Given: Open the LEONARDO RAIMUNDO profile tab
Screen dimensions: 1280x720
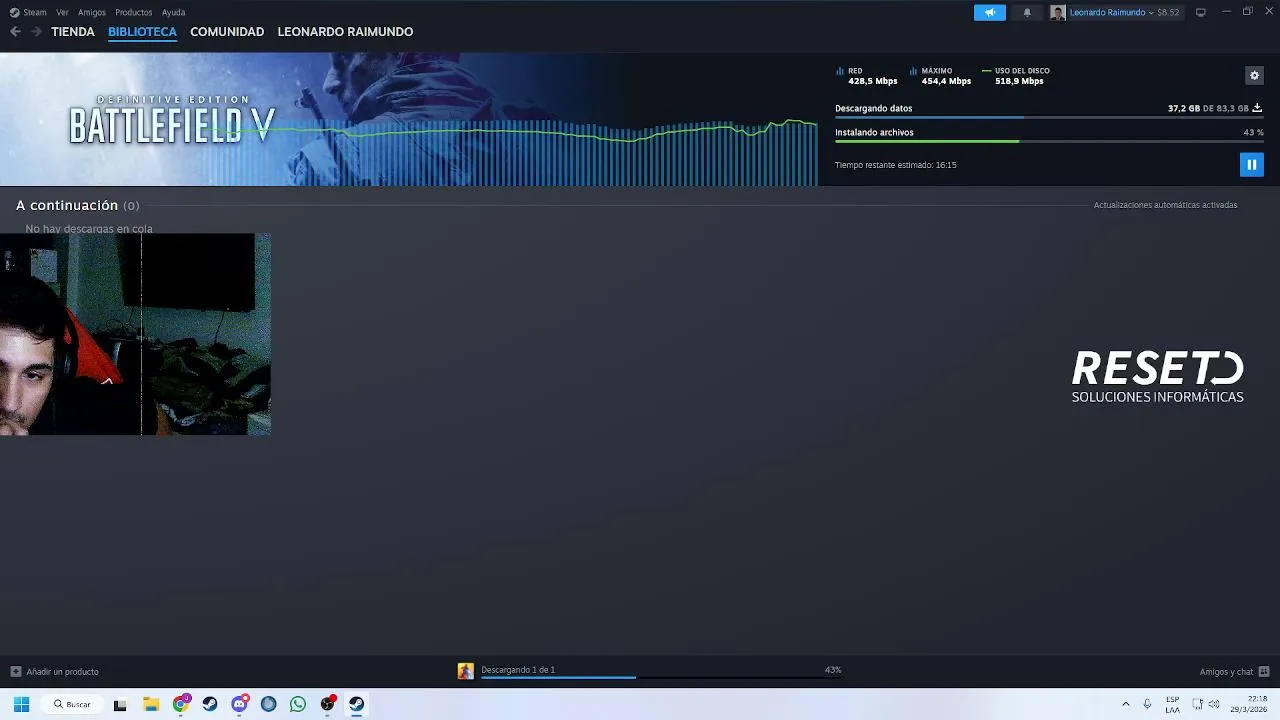Looking at the screenshot, I should click(x=345, y=32).
